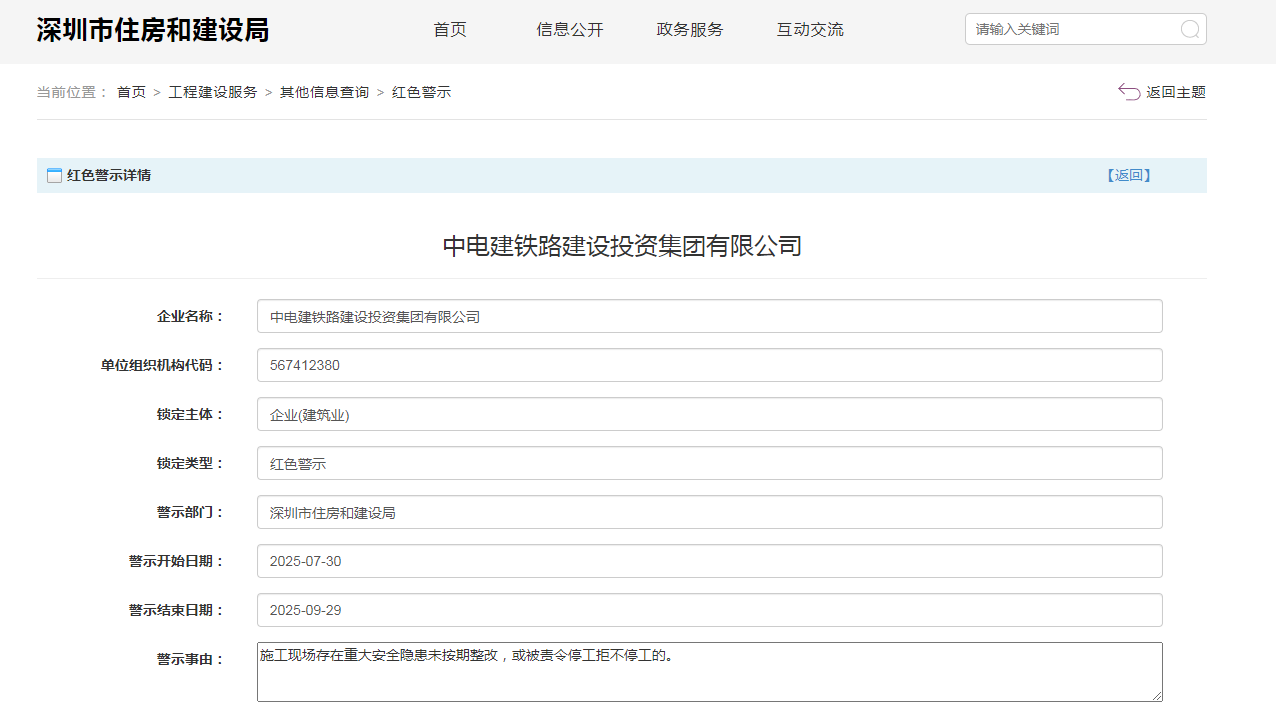1276x719 pixels.
Task: Click the 警示结束日期 field with 2025-09-29
Action: pos(710,610)
